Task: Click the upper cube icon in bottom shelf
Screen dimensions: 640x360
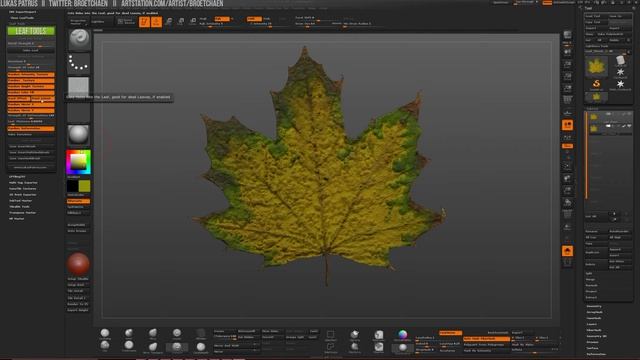Action: [379, 335]
